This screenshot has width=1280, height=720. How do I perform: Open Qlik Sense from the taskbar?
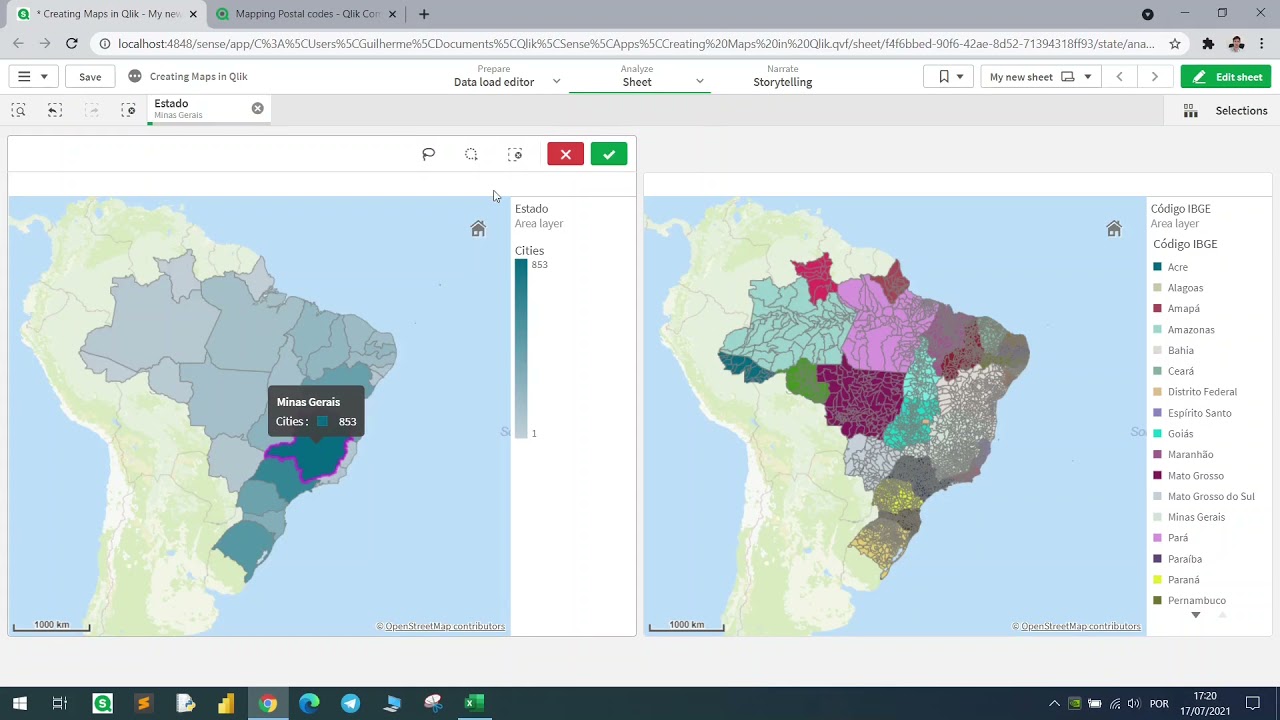(x=102, y=703)
